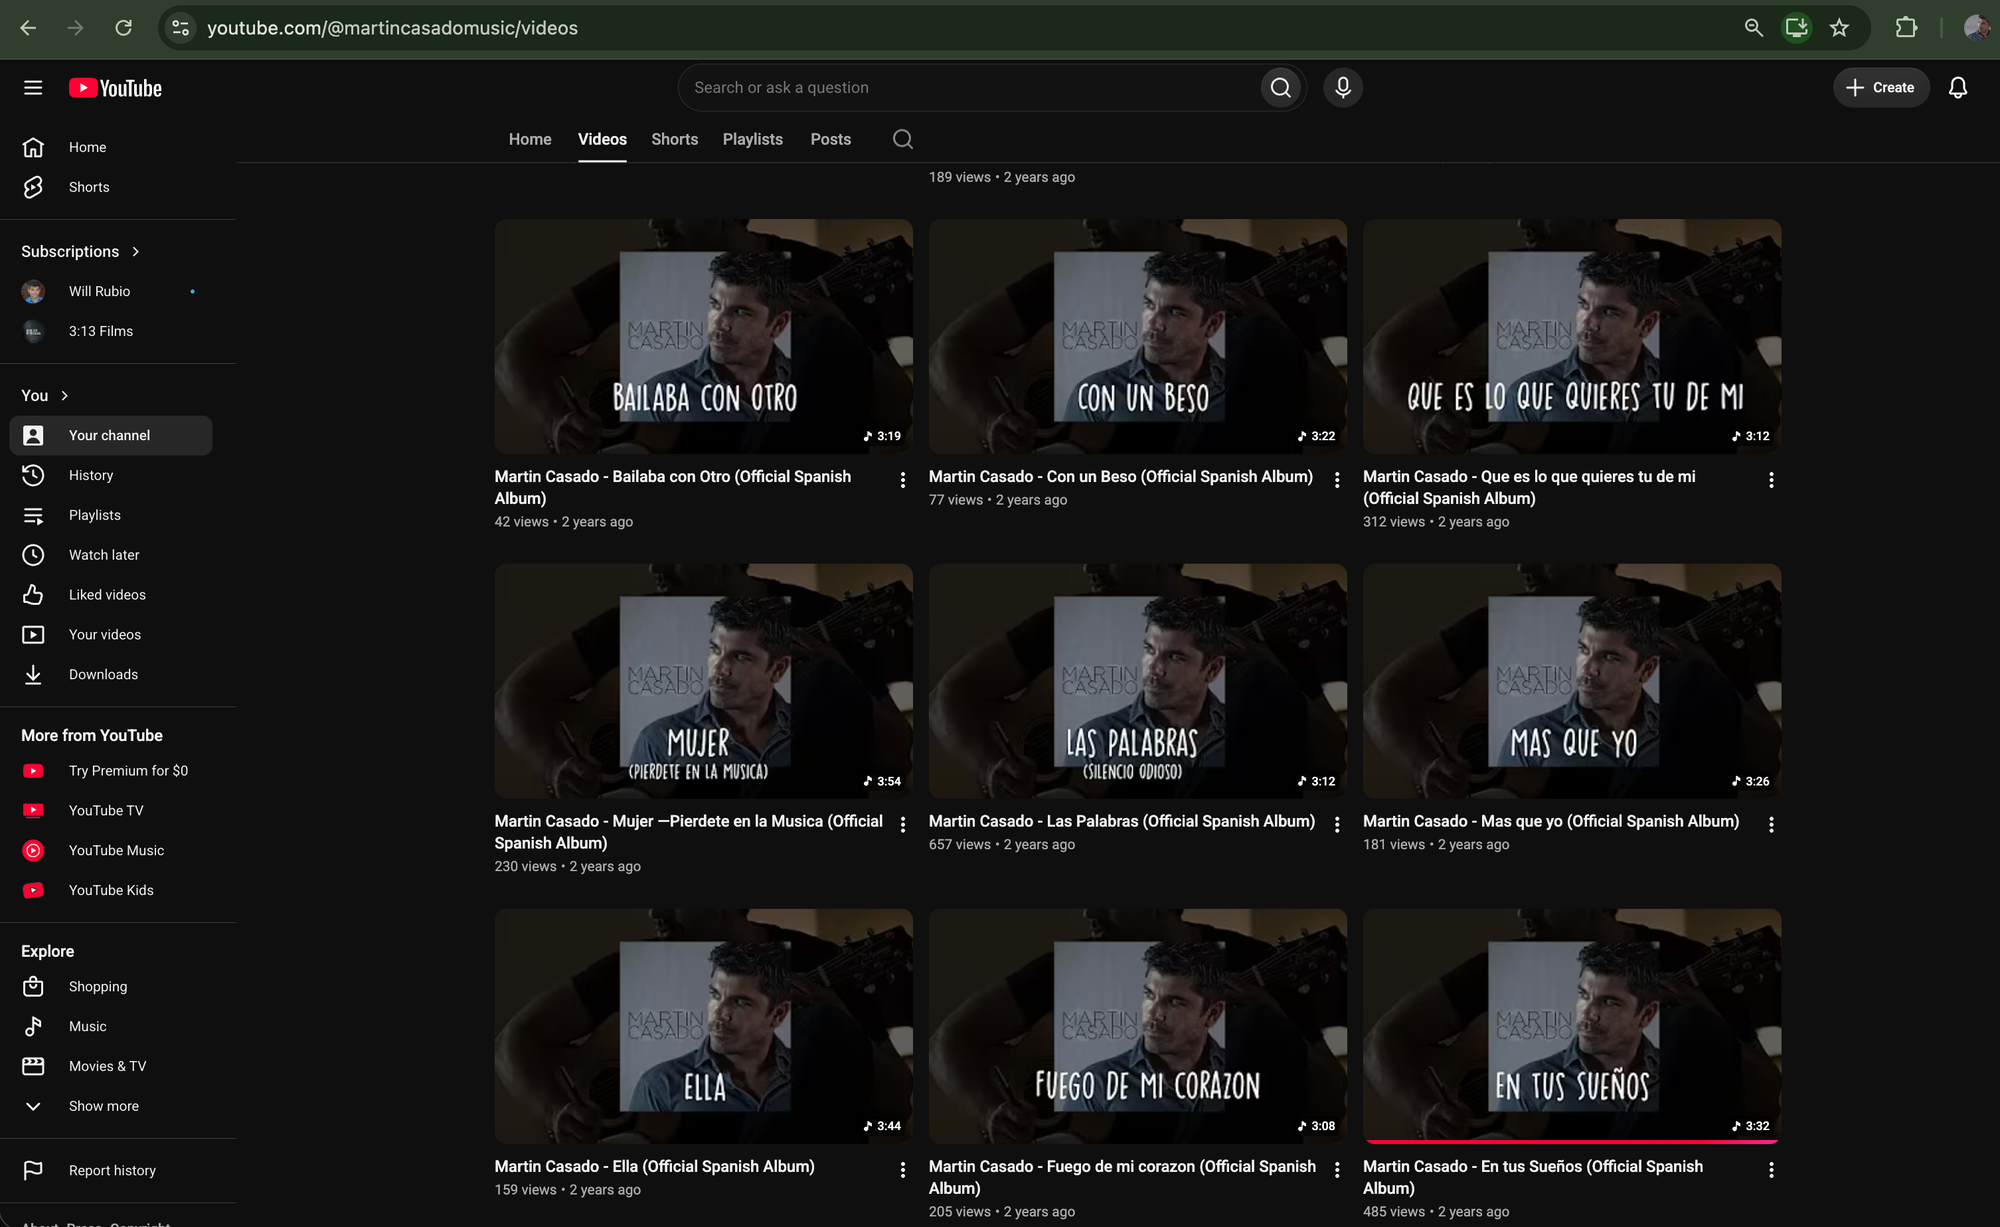Open the channel Playlists tab
This screenshot has height=1227, width=2000.
tap(753, 139)
